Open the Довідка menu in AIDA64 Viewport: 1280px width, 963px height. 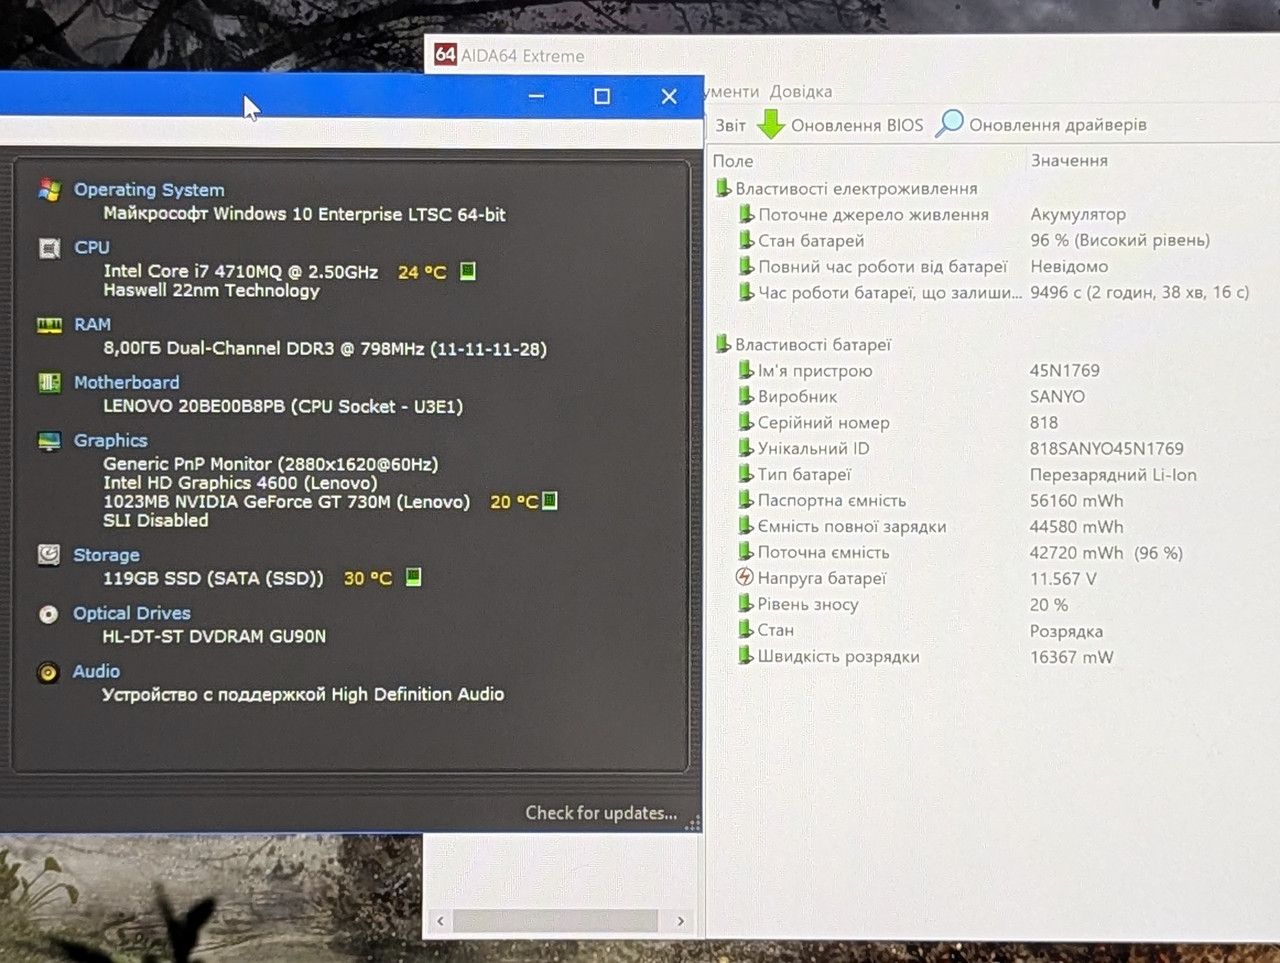[800, 91]
